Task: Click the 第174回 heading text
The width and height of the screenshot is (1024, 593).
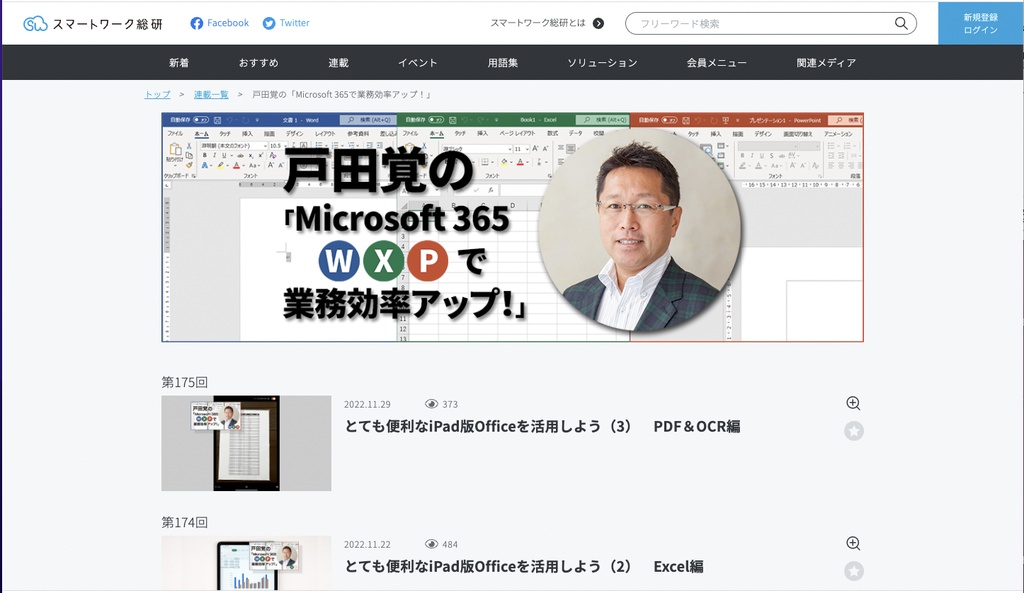Action: coord(185,522)
